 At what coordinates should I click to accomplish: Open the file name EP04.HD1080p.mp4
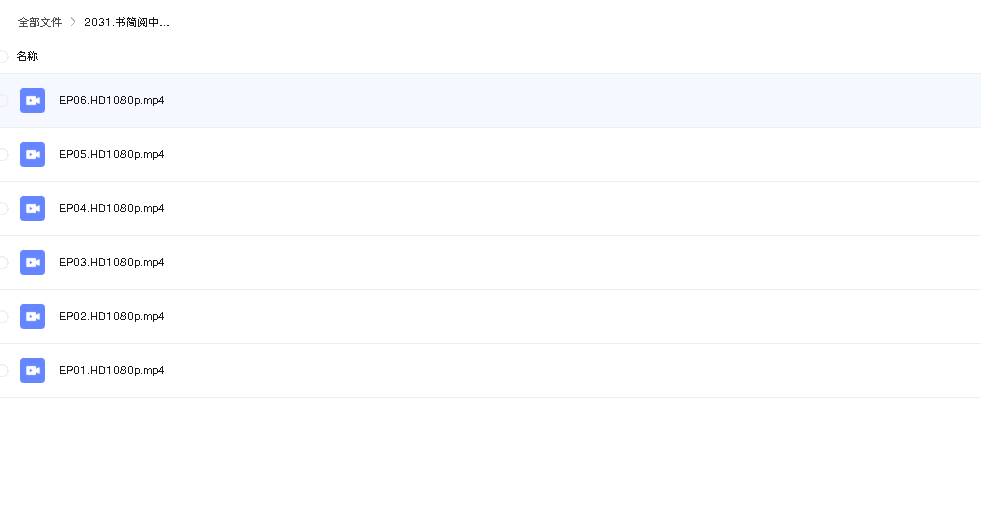pos(111,208)
